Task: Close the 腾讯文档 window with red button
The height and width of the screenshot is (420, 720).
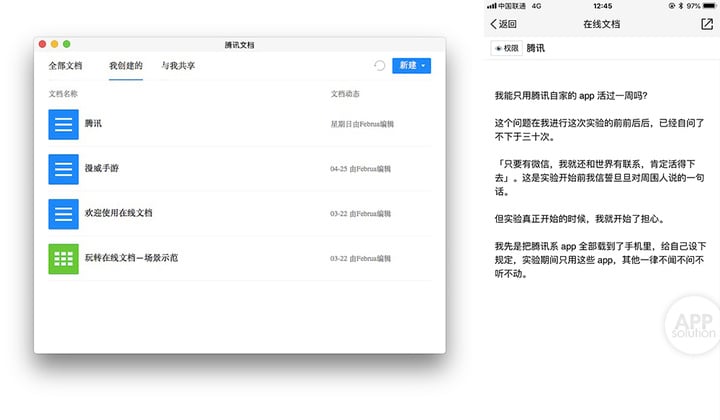Action: [x=42, y=44]
